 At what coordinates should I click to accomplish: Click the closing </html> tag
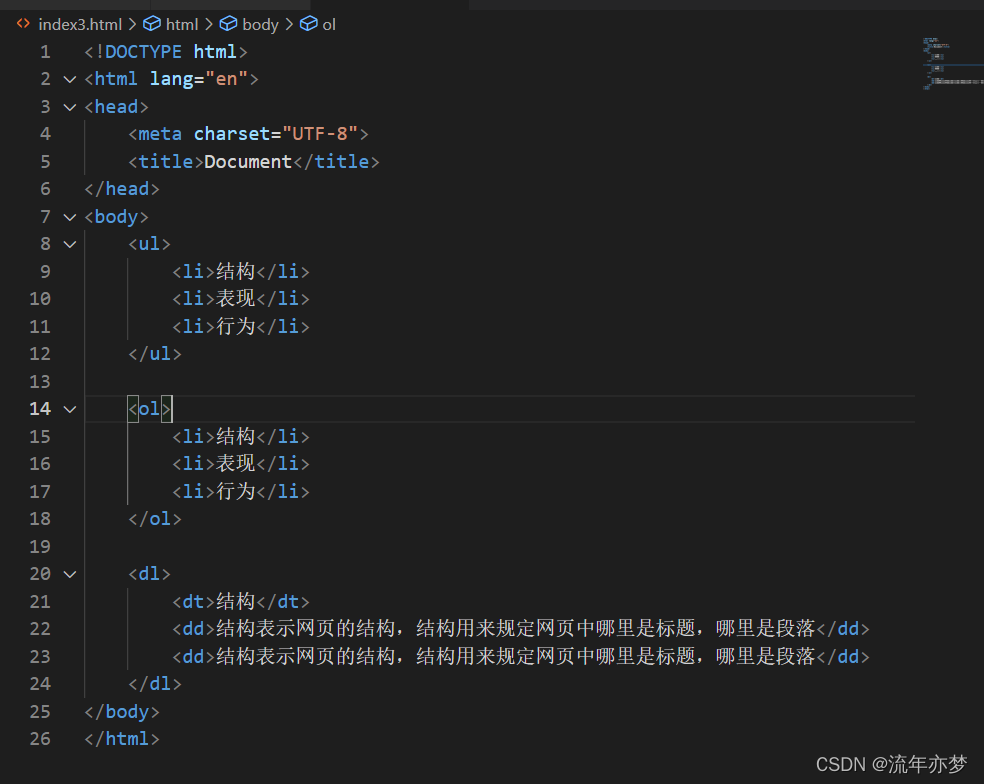click(122, 739)
